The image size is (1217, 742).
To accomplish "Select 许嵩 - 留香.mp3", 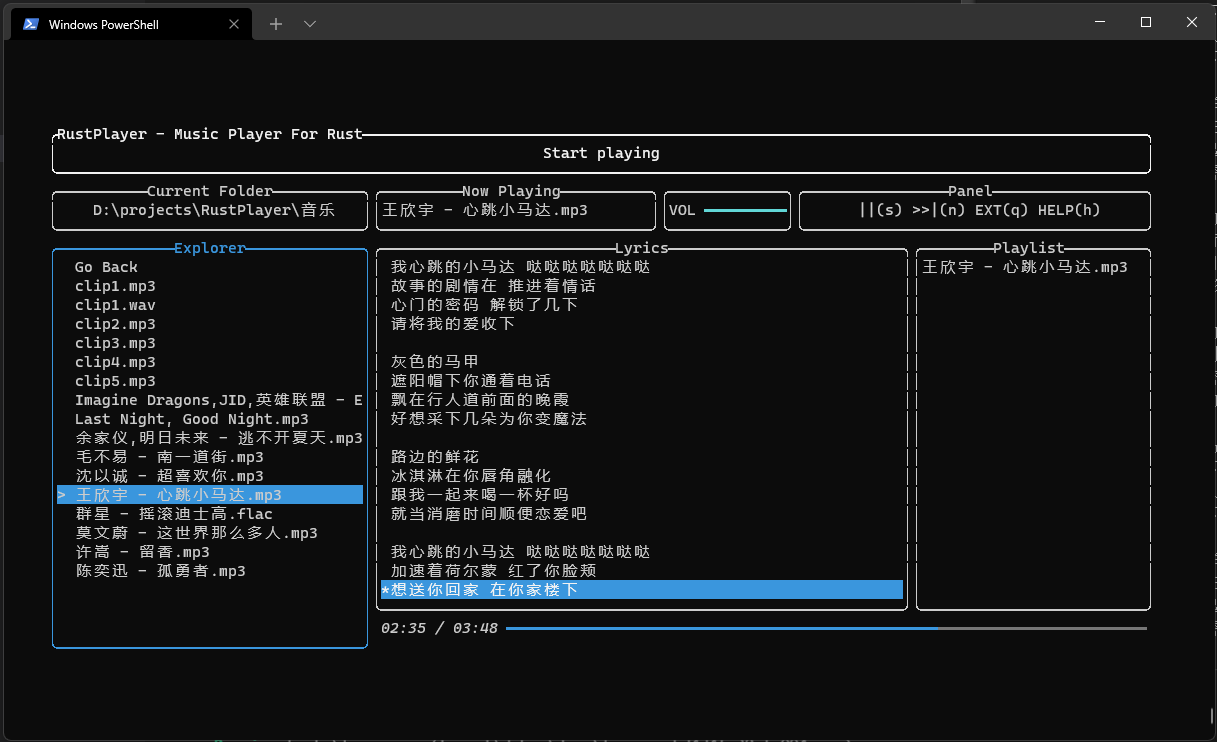I will click(x=142, y=552).
